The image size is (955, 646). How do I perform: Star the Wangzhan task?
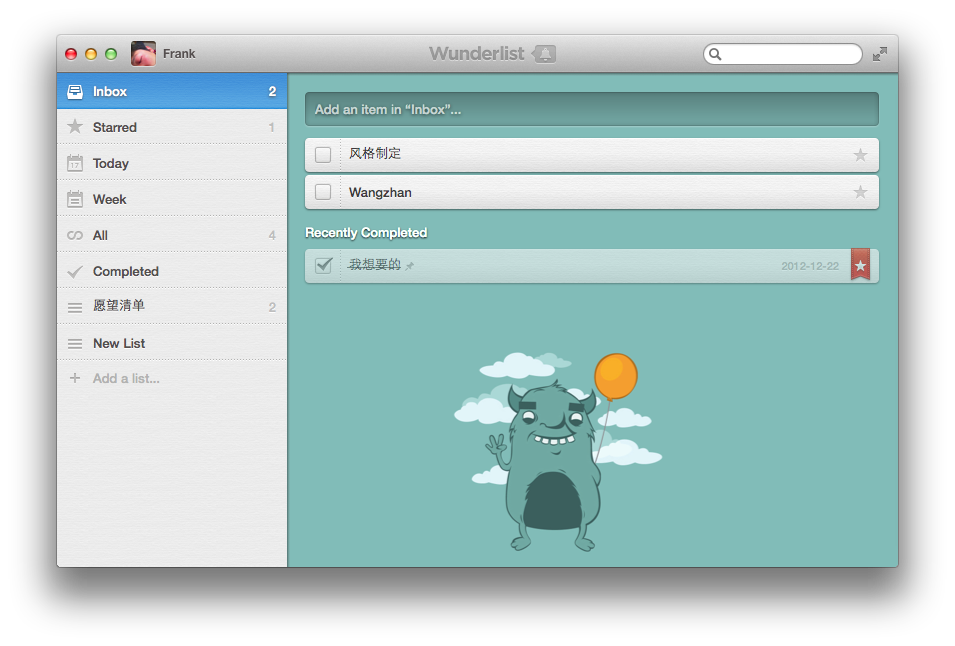tap(860, 192)
